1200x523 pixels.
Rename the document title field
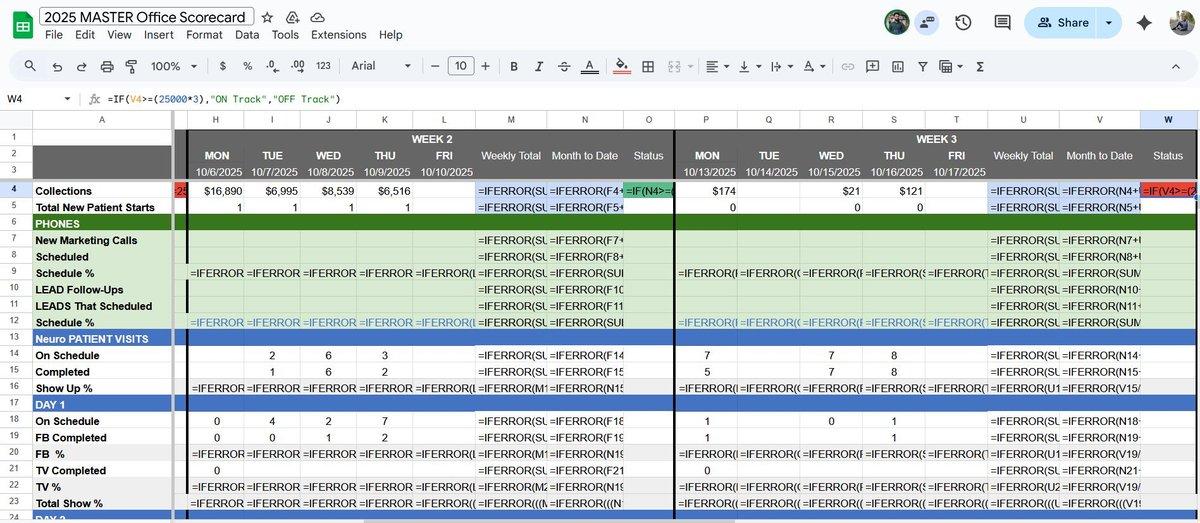pyautogui.click(x=146, y=17)
